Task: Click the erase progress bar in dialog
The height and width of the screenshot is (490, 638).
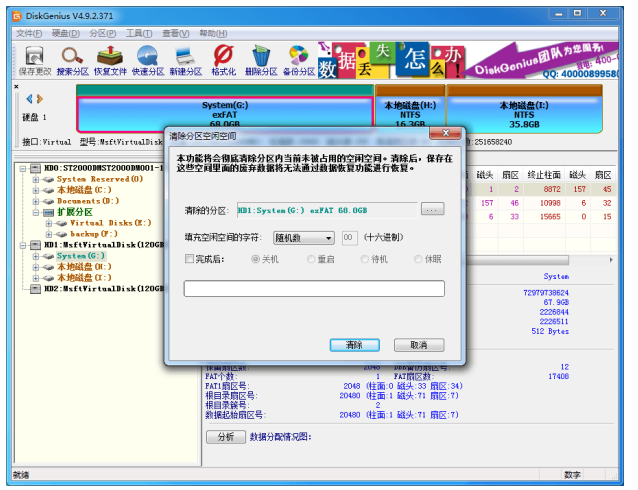Action: 314,289
